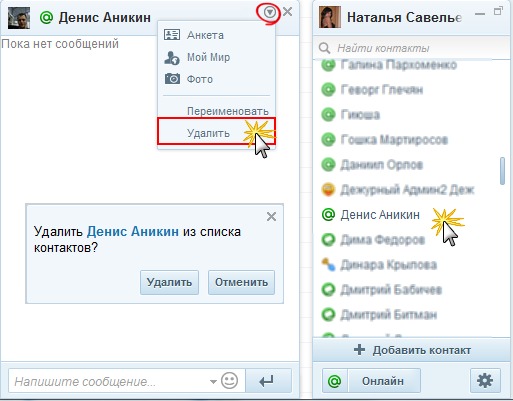
Task: Click the Найти контакты search field
Action: (412, 48)
